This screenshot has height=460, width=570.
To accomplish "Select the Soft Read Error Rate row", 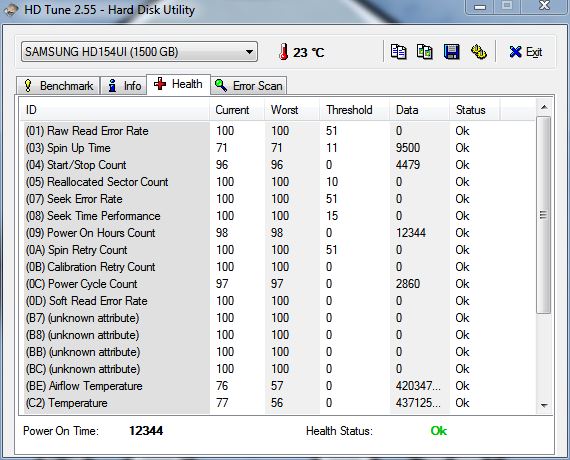I will [278, 301].
